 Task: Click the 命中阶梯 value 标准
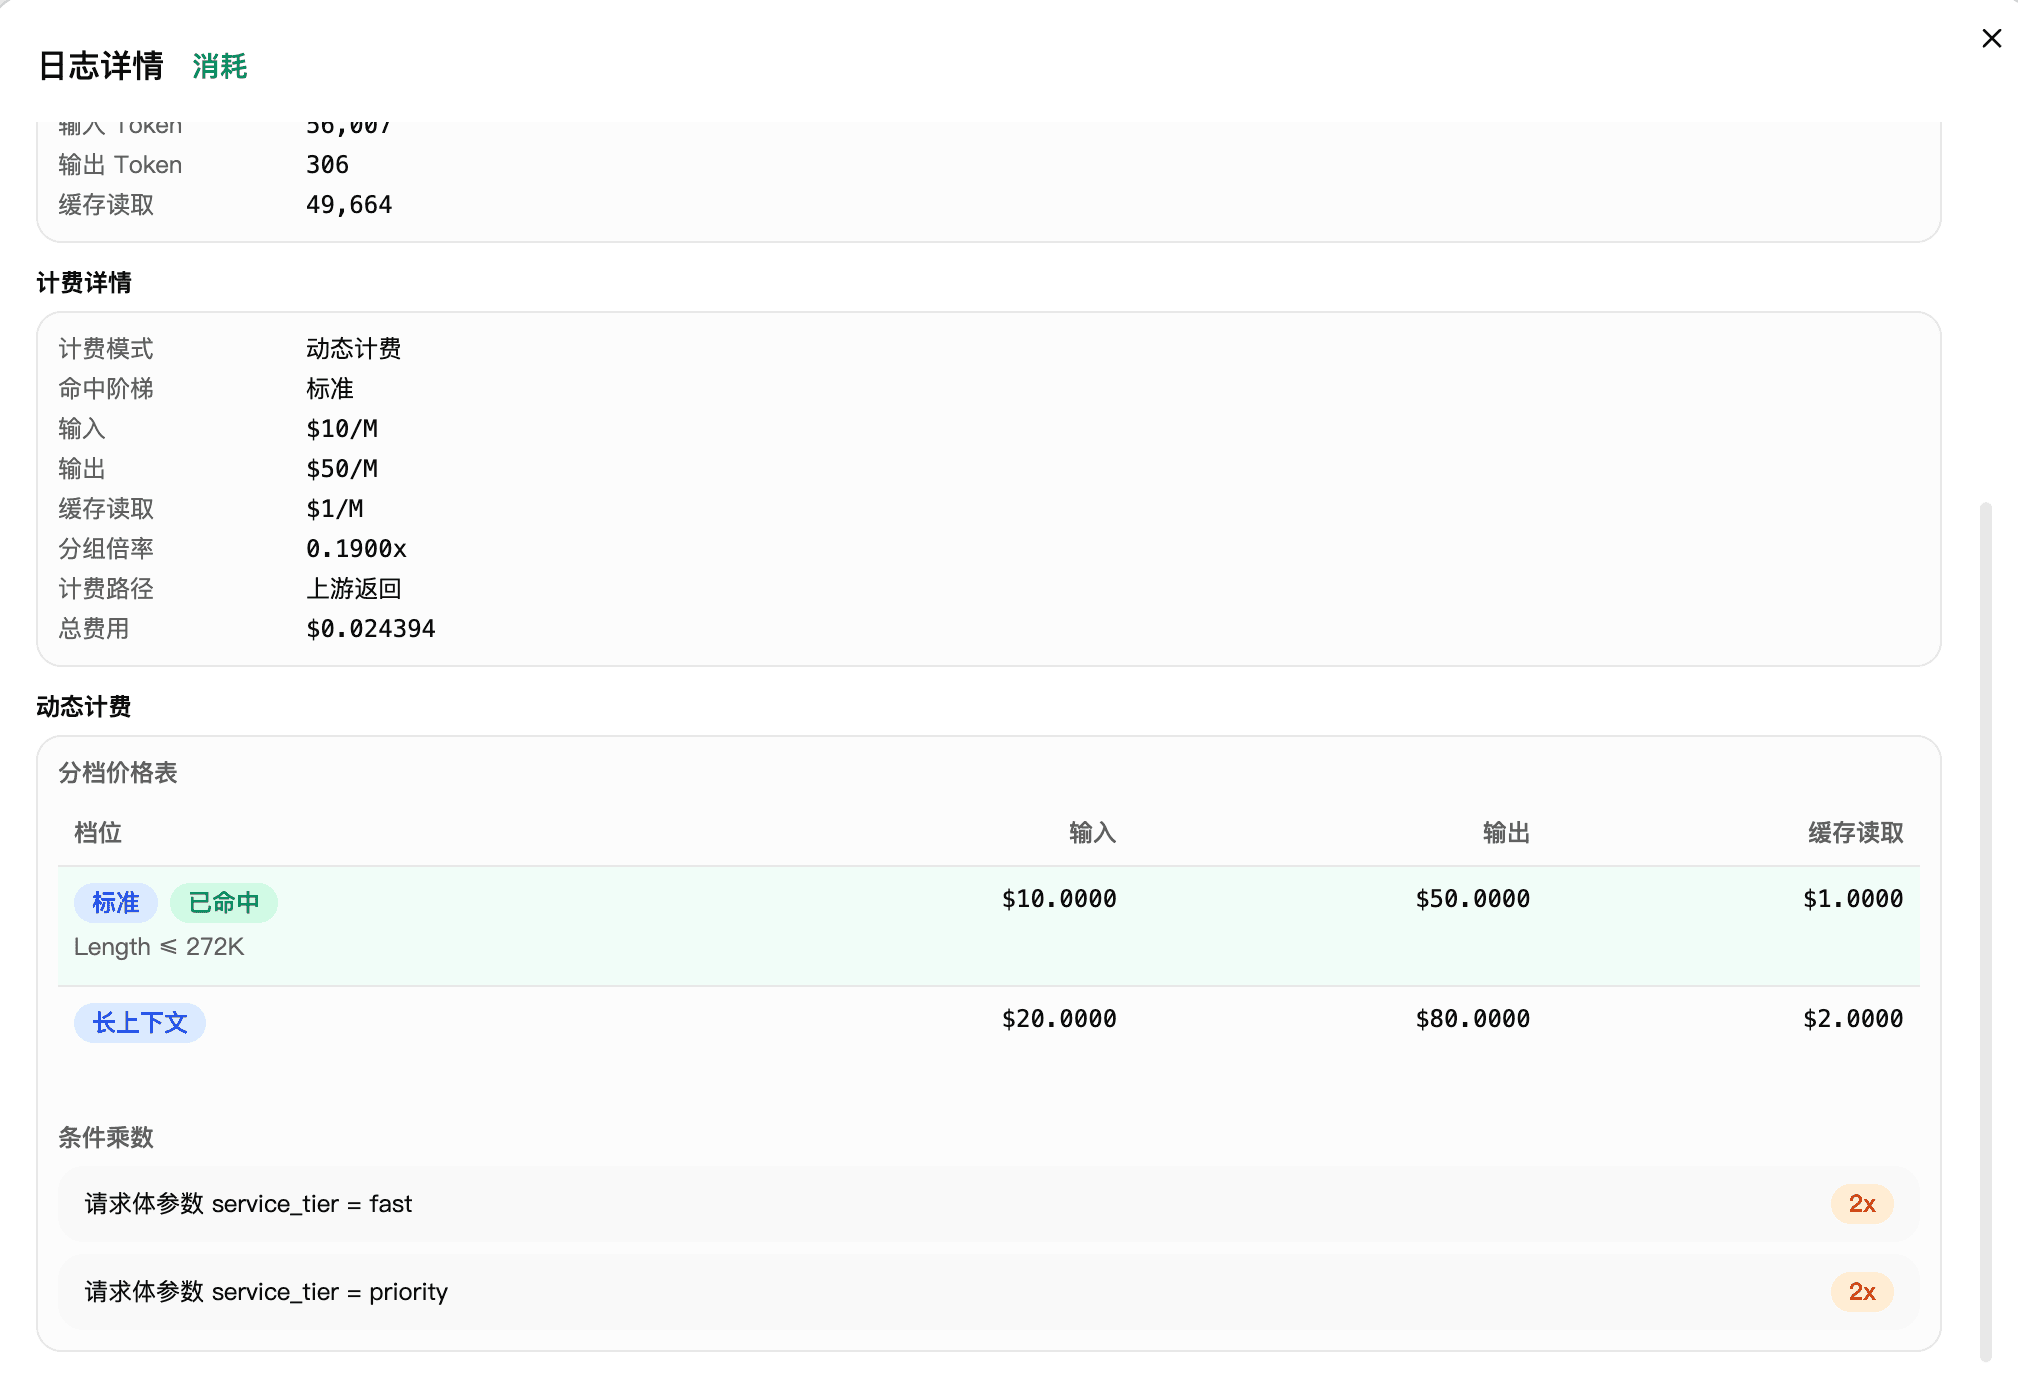[x=330, y=389]
